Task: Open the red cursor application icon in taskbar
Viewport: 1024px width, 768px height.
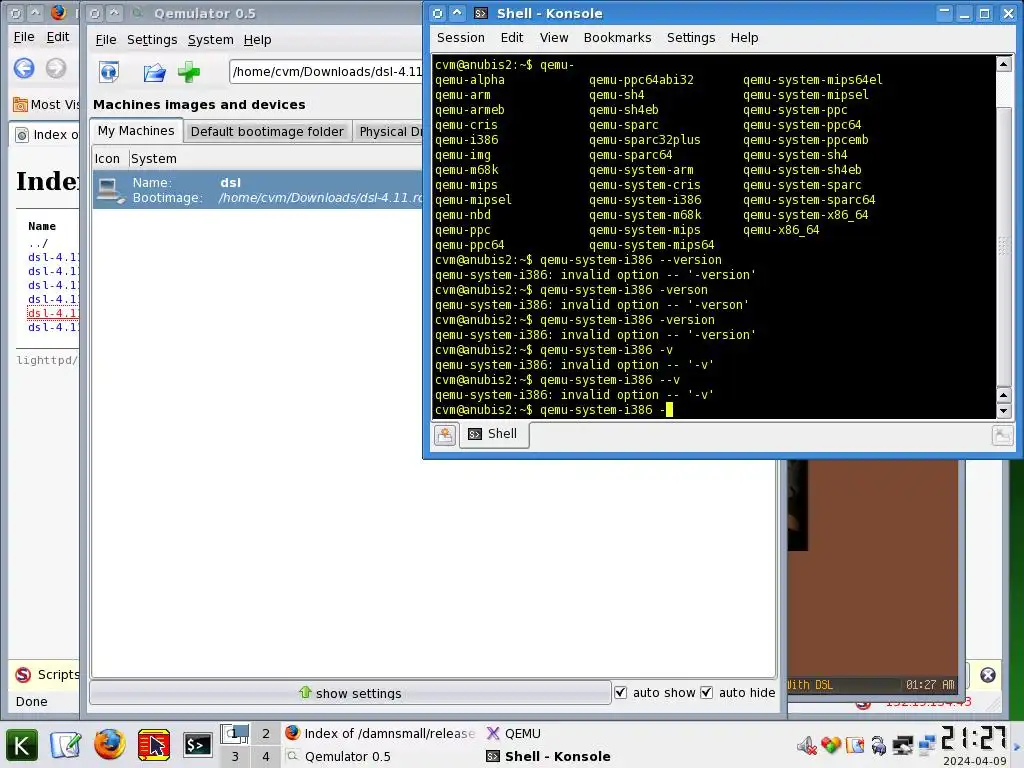Action: pyautogui.click(x=153, y=745)
